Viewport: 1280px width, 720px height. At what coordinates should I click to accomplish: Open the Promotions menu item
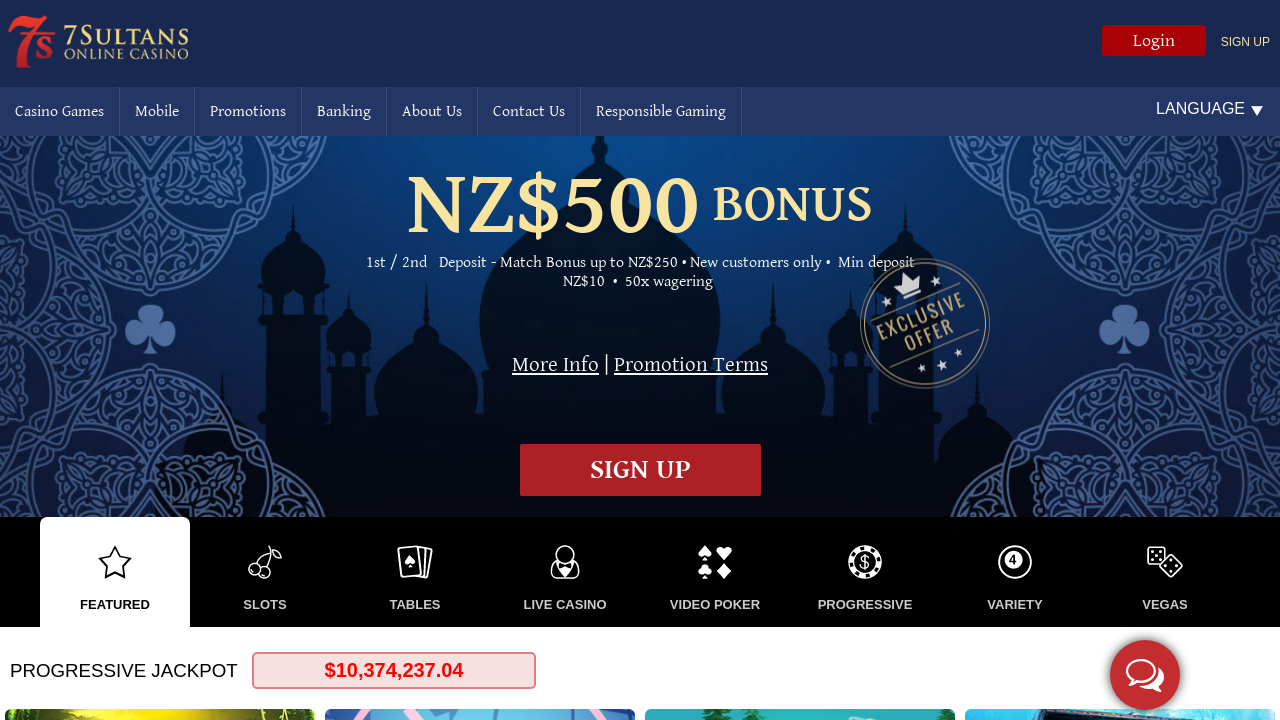(x=248, y=111)
